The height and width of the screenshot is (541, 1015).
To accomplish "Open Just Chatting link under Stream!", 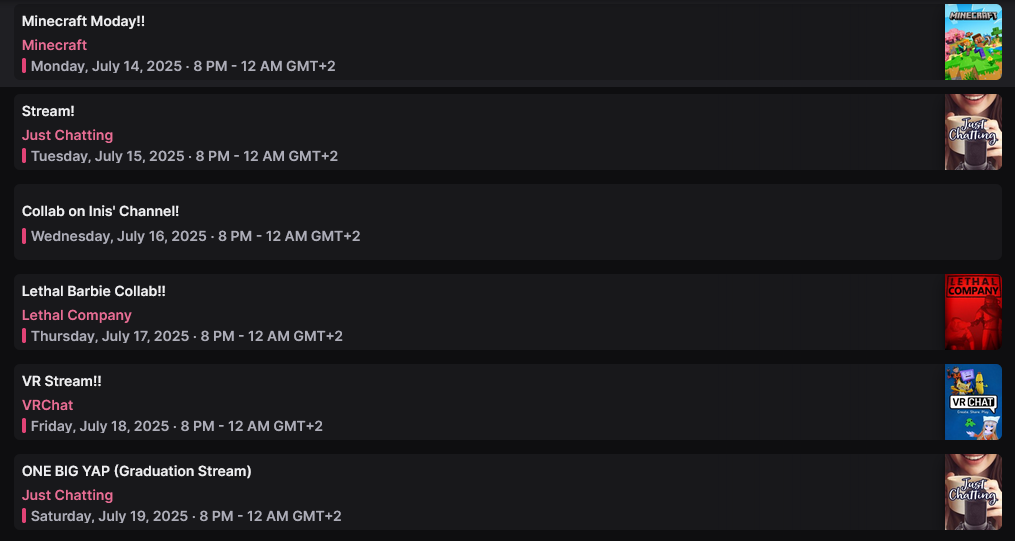I will [x=68, y=135].
